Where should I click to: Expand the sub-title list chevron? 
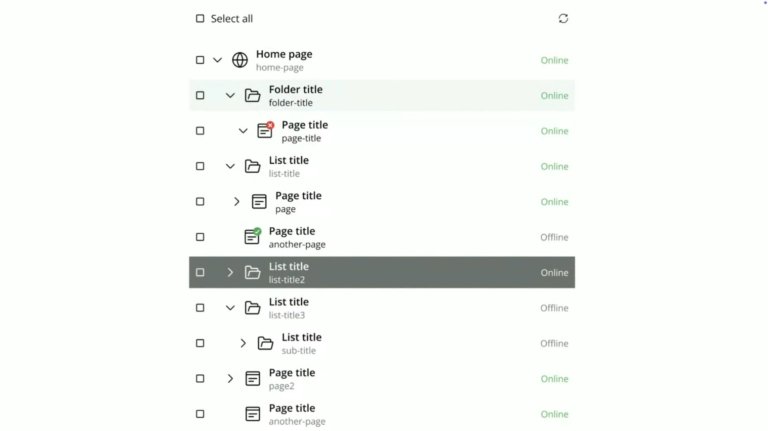tap(243, 343)
